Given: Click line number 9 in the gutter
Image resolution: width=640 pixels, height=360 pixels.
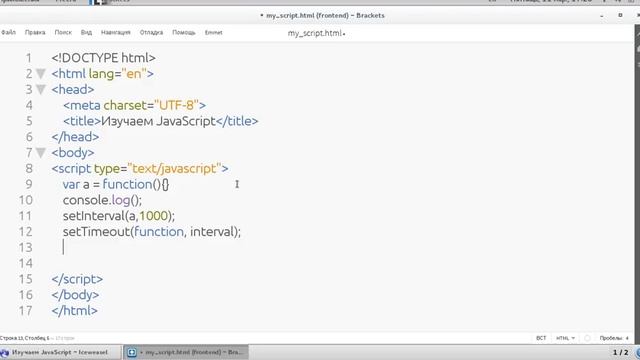Looking at the screenshot, I should [x=29, y=184].
